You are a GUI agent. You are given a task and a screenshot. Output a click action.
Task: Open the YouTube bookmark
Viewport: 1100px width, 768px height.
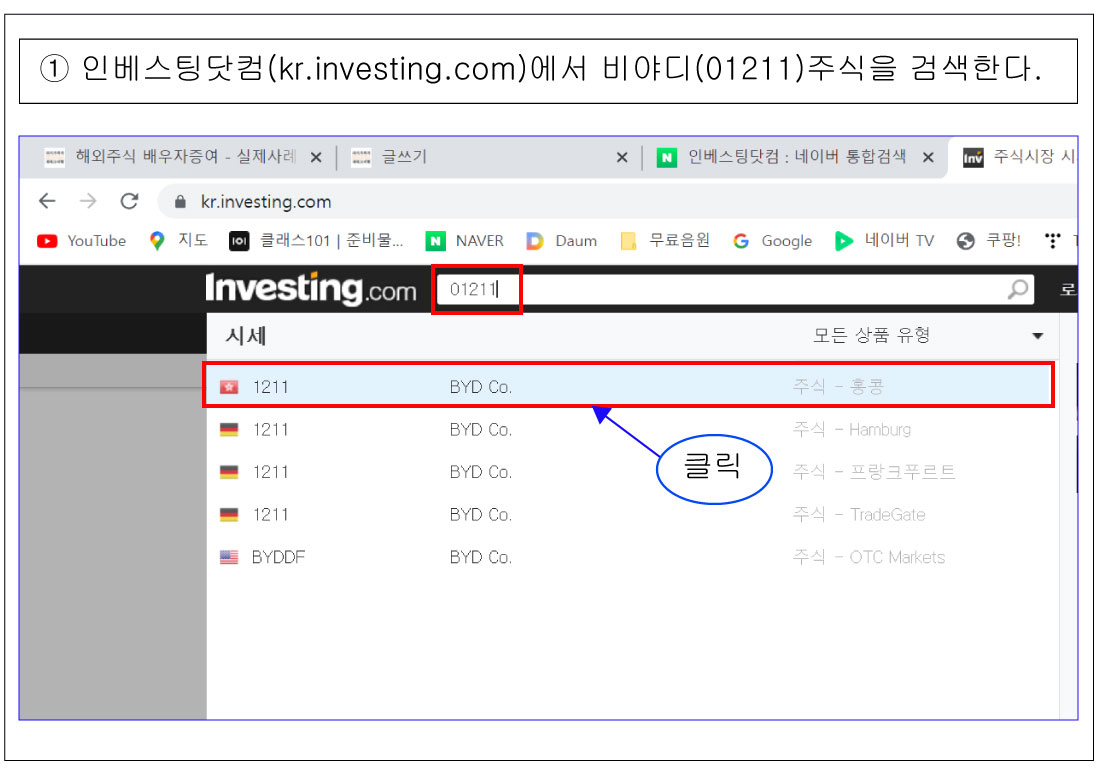point(81,241)
